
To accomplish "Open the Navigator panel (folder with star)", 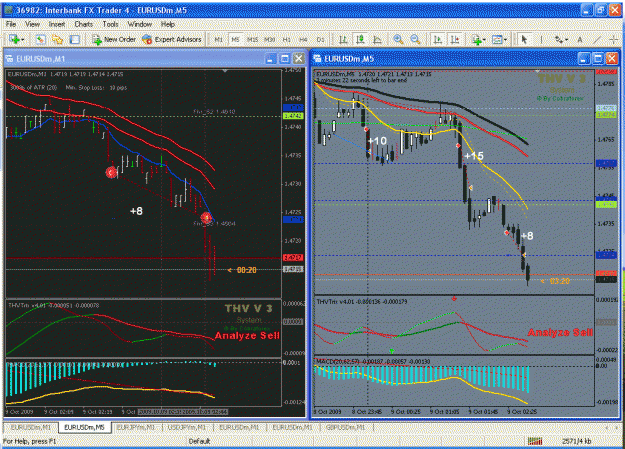I will [x=57, y=39].
